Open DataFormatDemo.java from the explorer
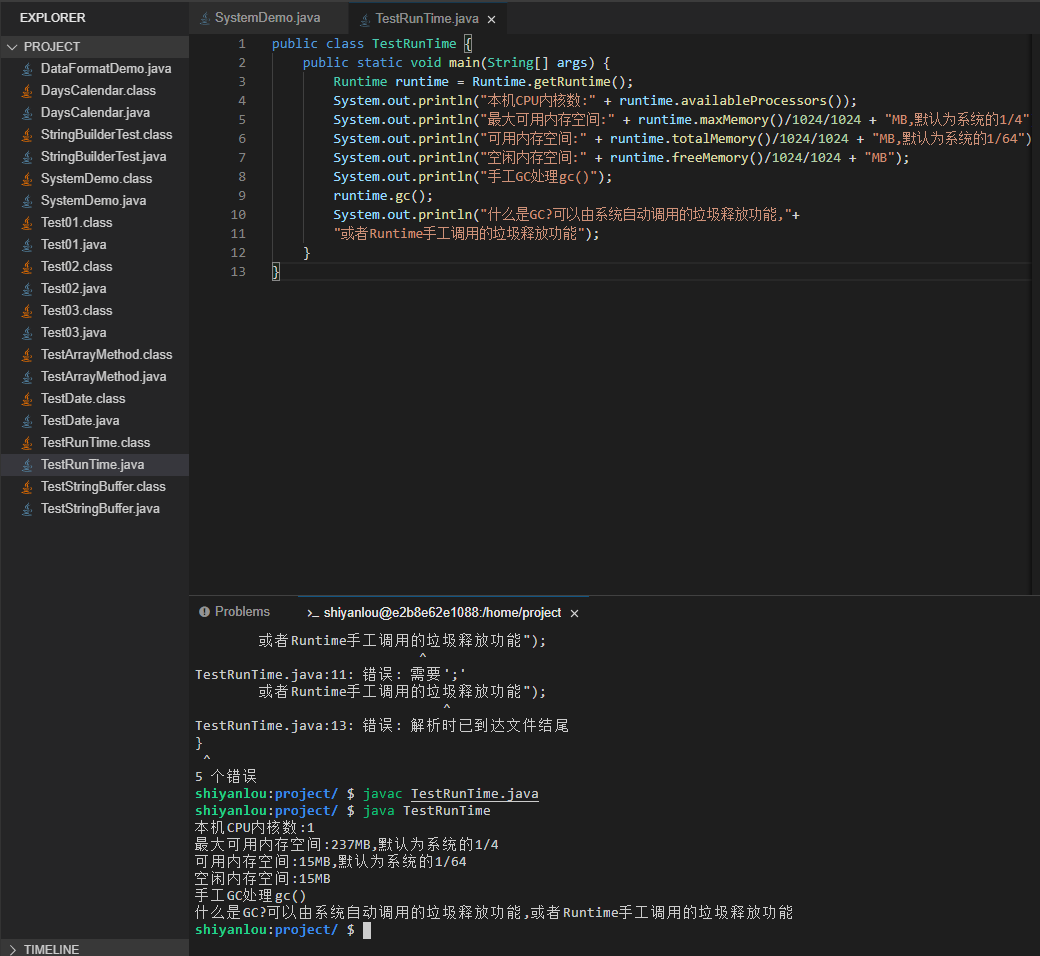 coord(95,69)
